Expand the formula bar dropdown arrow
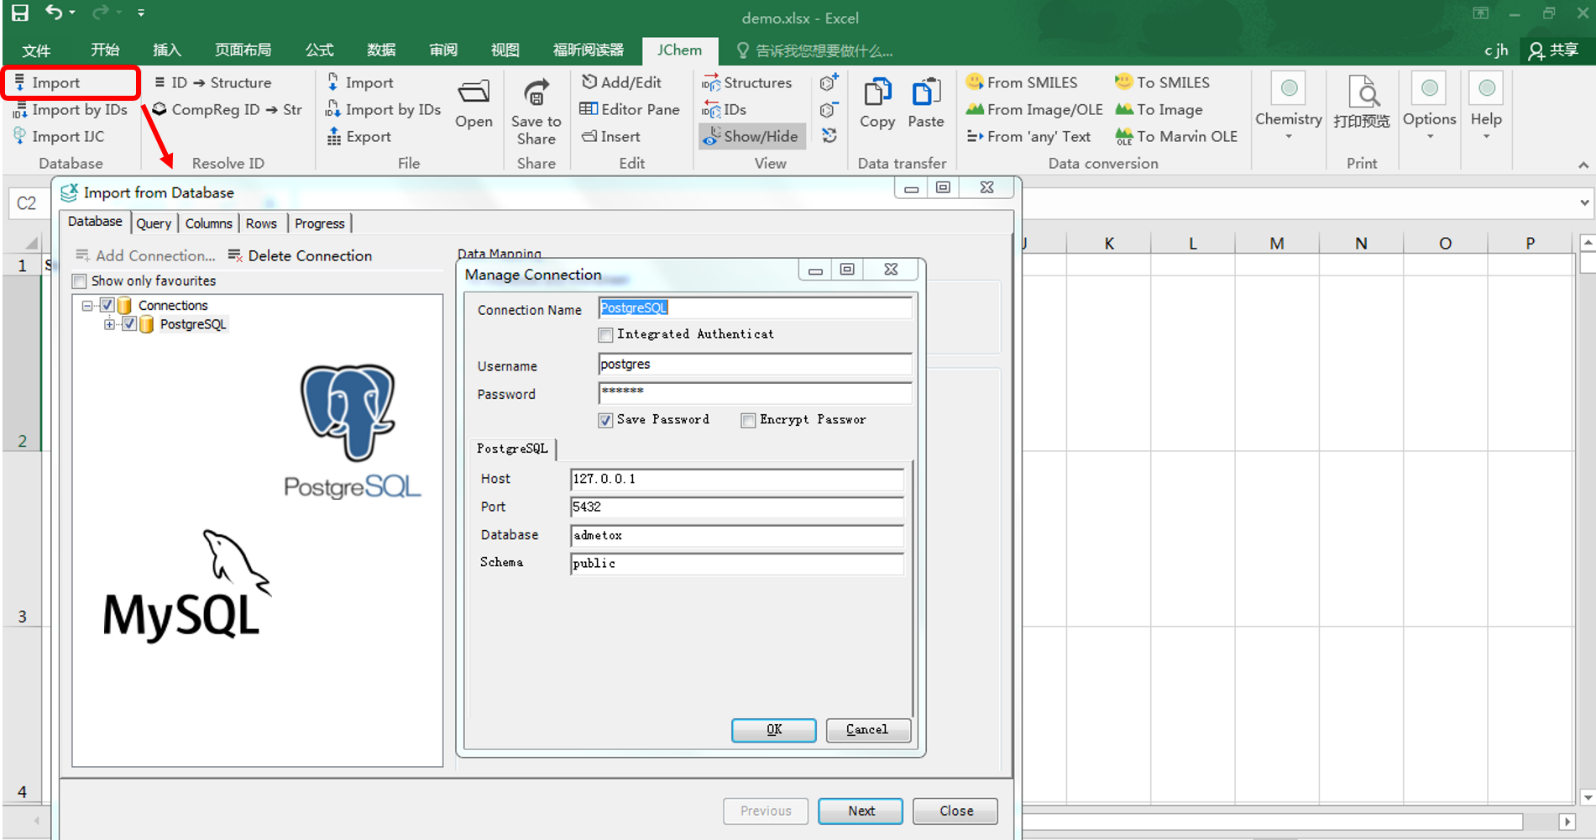The height and width of the screenshot is (840, 1596). click(1585, 203)
